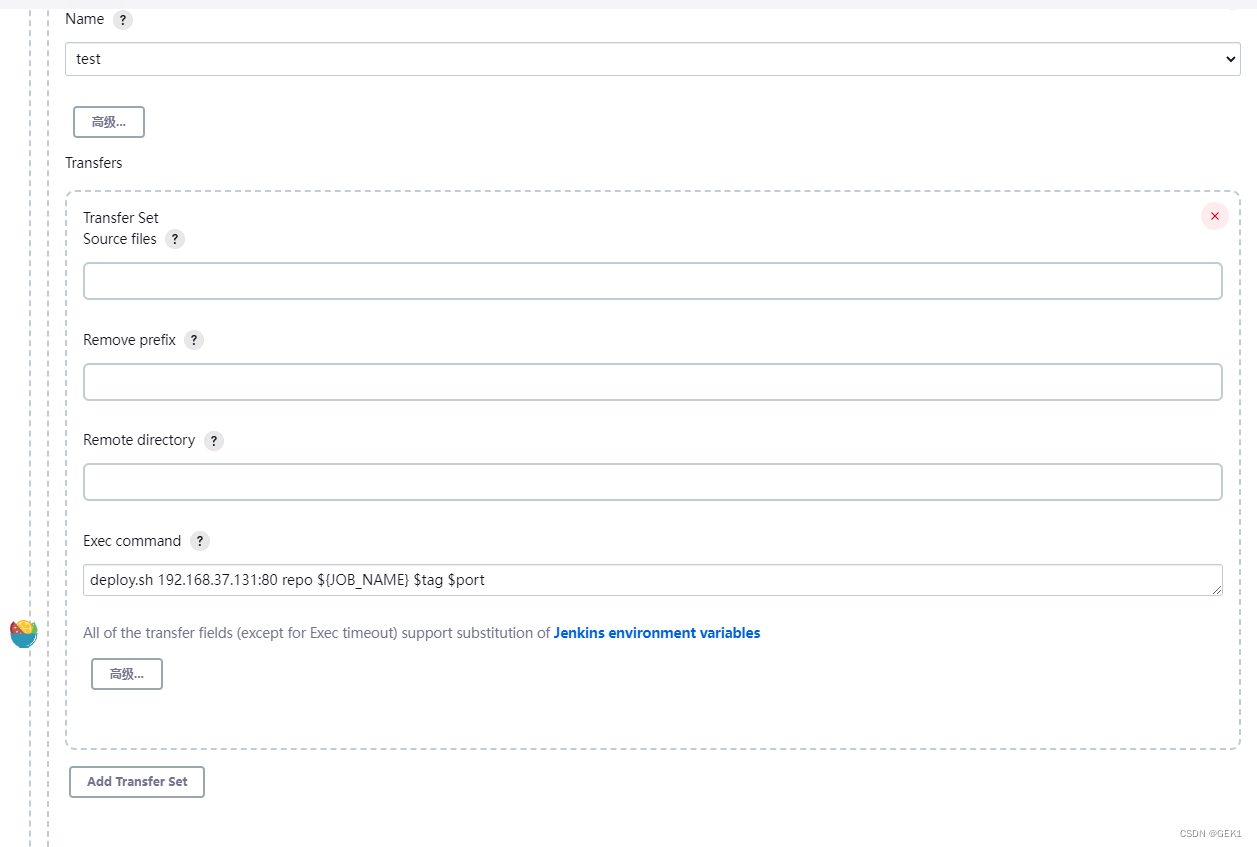Open help for Remote directory
Screen dimensions: 1257x847
214,441
